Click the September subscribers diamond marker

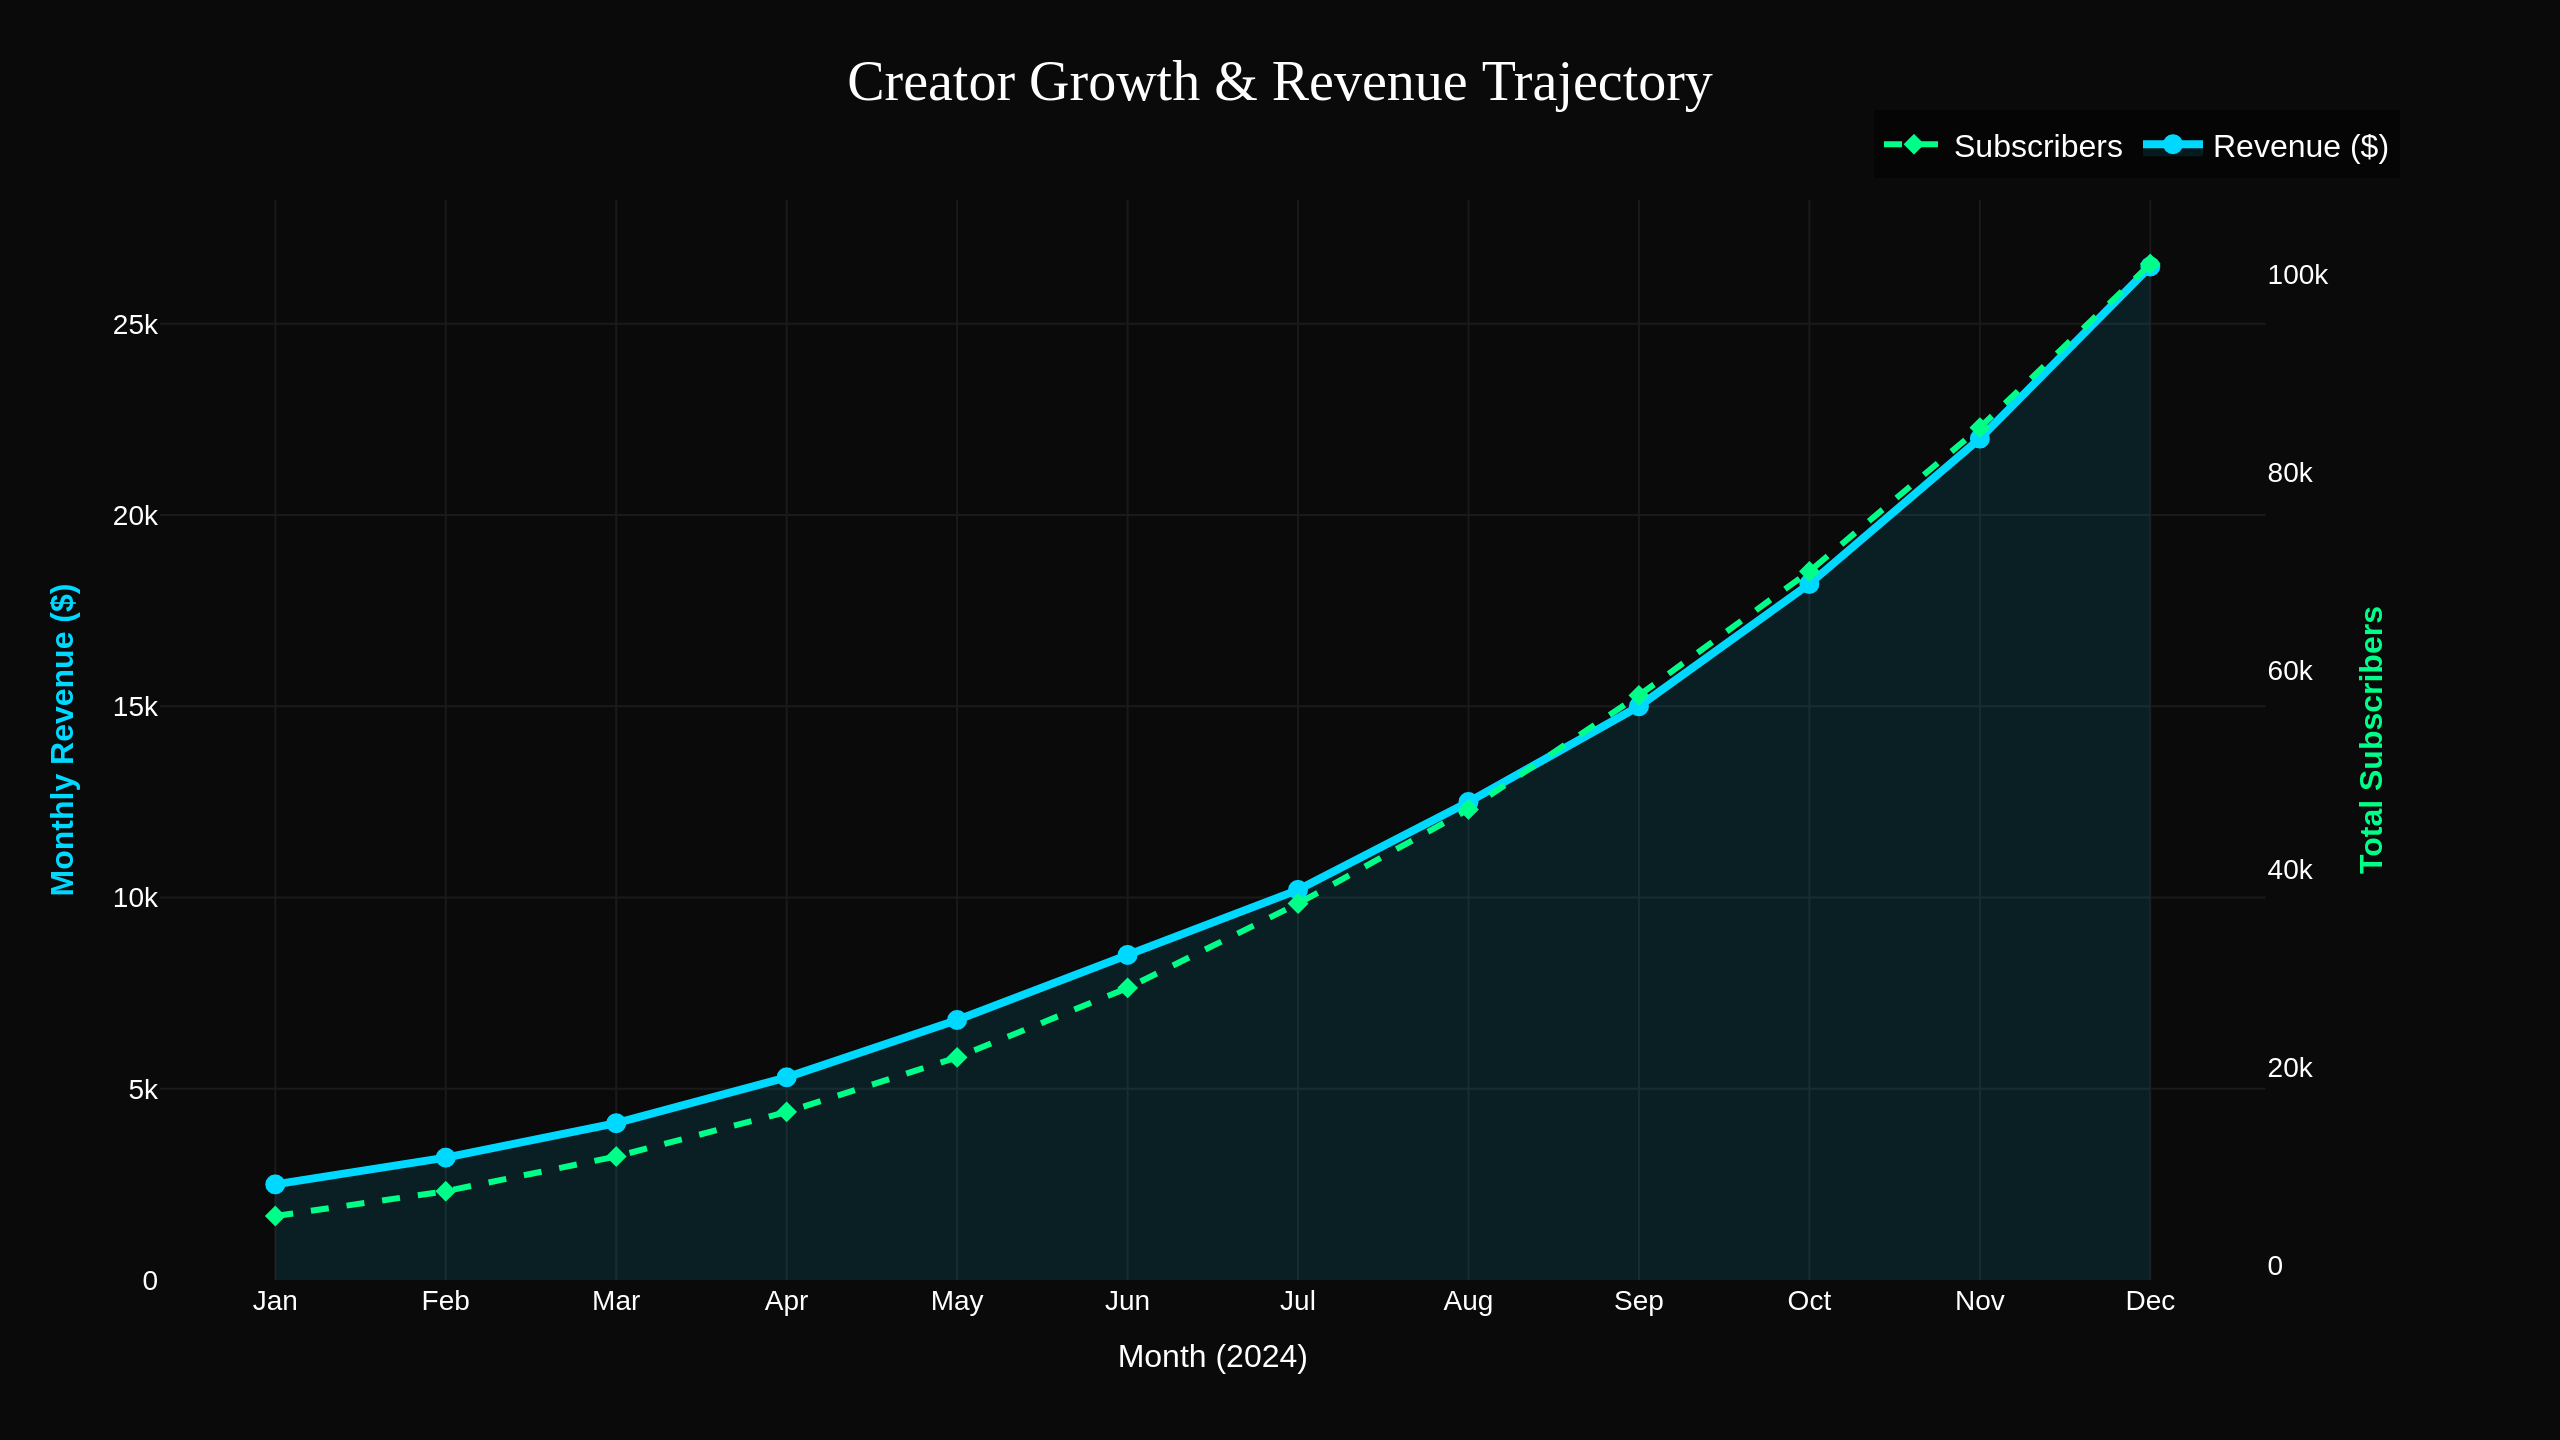(1638, 695)
